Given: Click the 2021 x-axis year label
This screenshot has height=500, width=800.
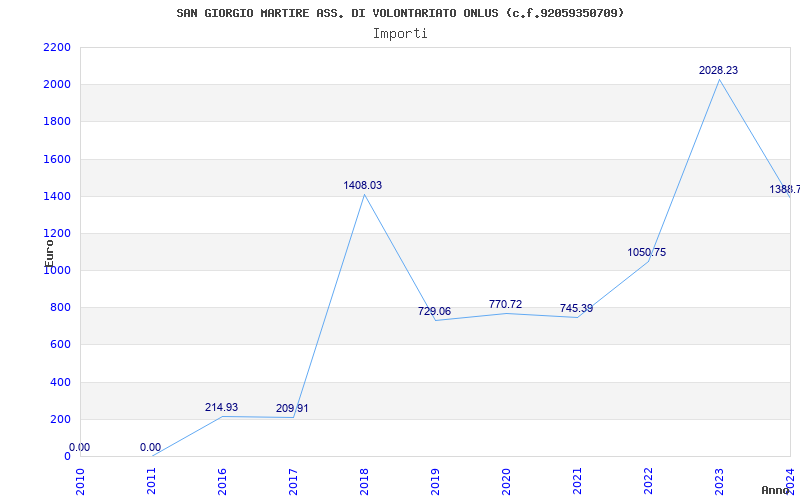Looking at the screenshot, I should click(577, 482).
